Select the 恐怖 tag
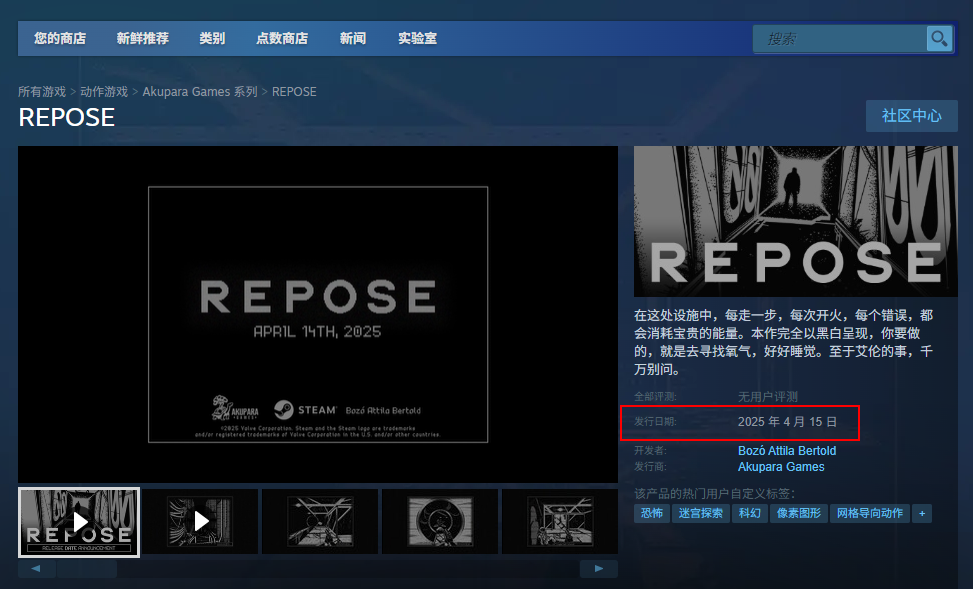The width and height of the screenshot is (973, 589). pyautogui.click(x=652, y=512)
